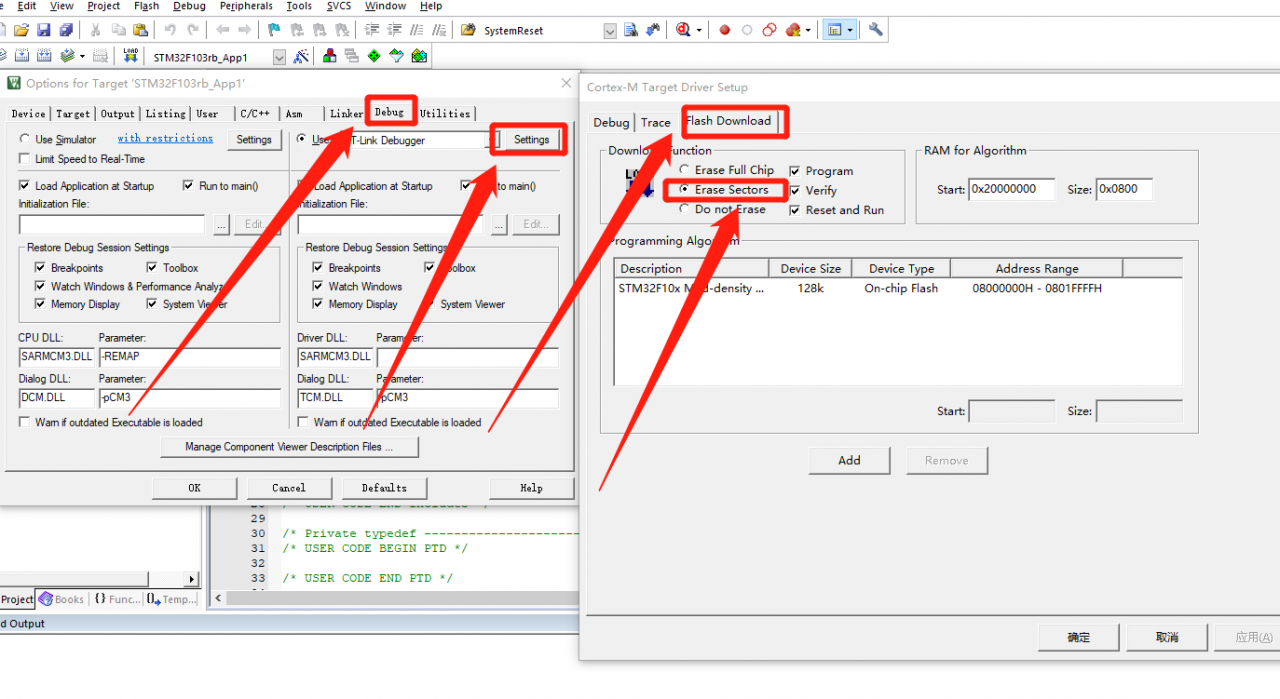Open Manage Run-Time Environment green diamond icon
1280x699 pixels.
[x=374, y=57]
